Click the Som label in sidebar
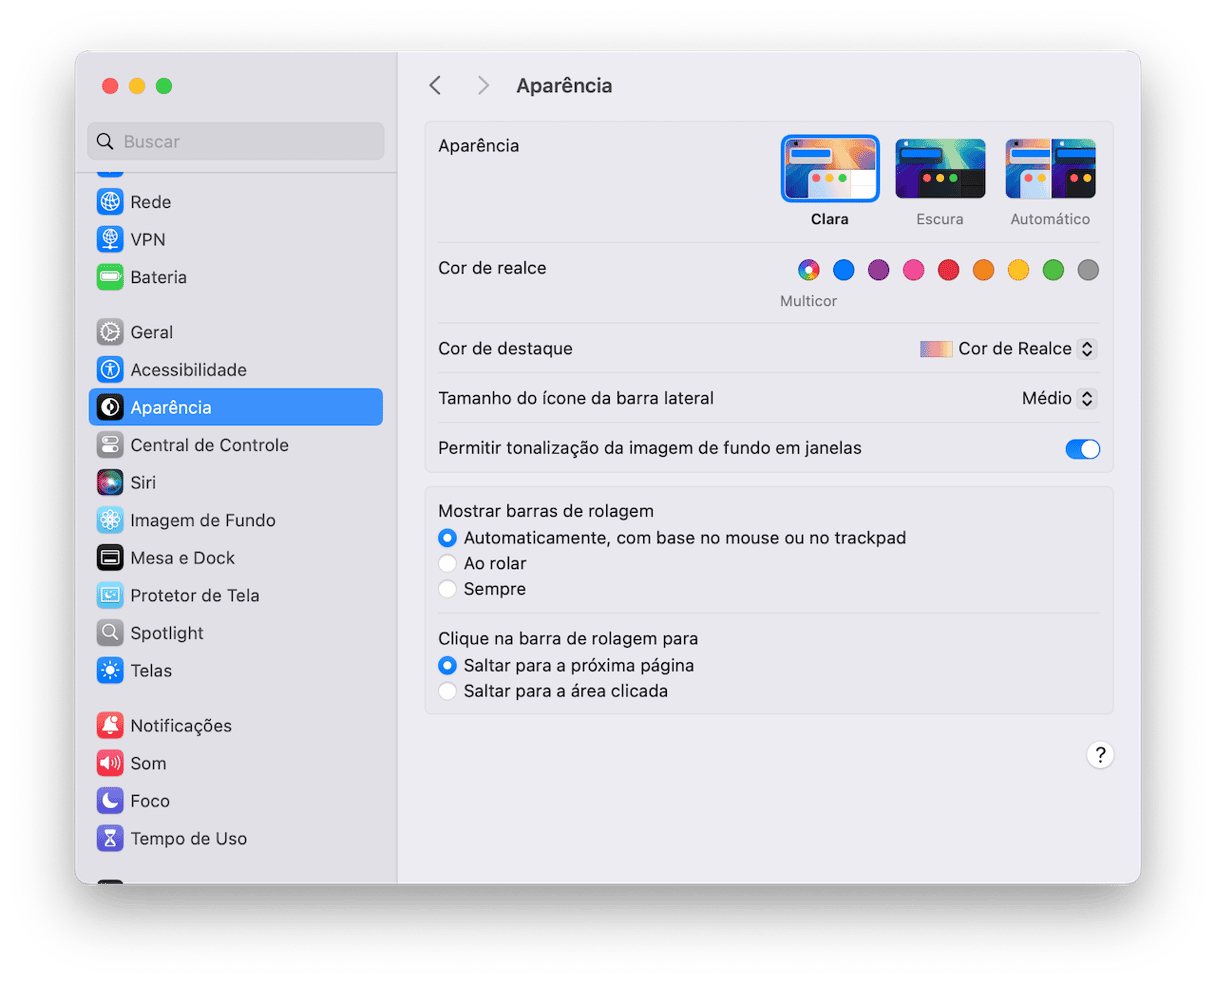Screen dimensions: 1216x983 149,764
